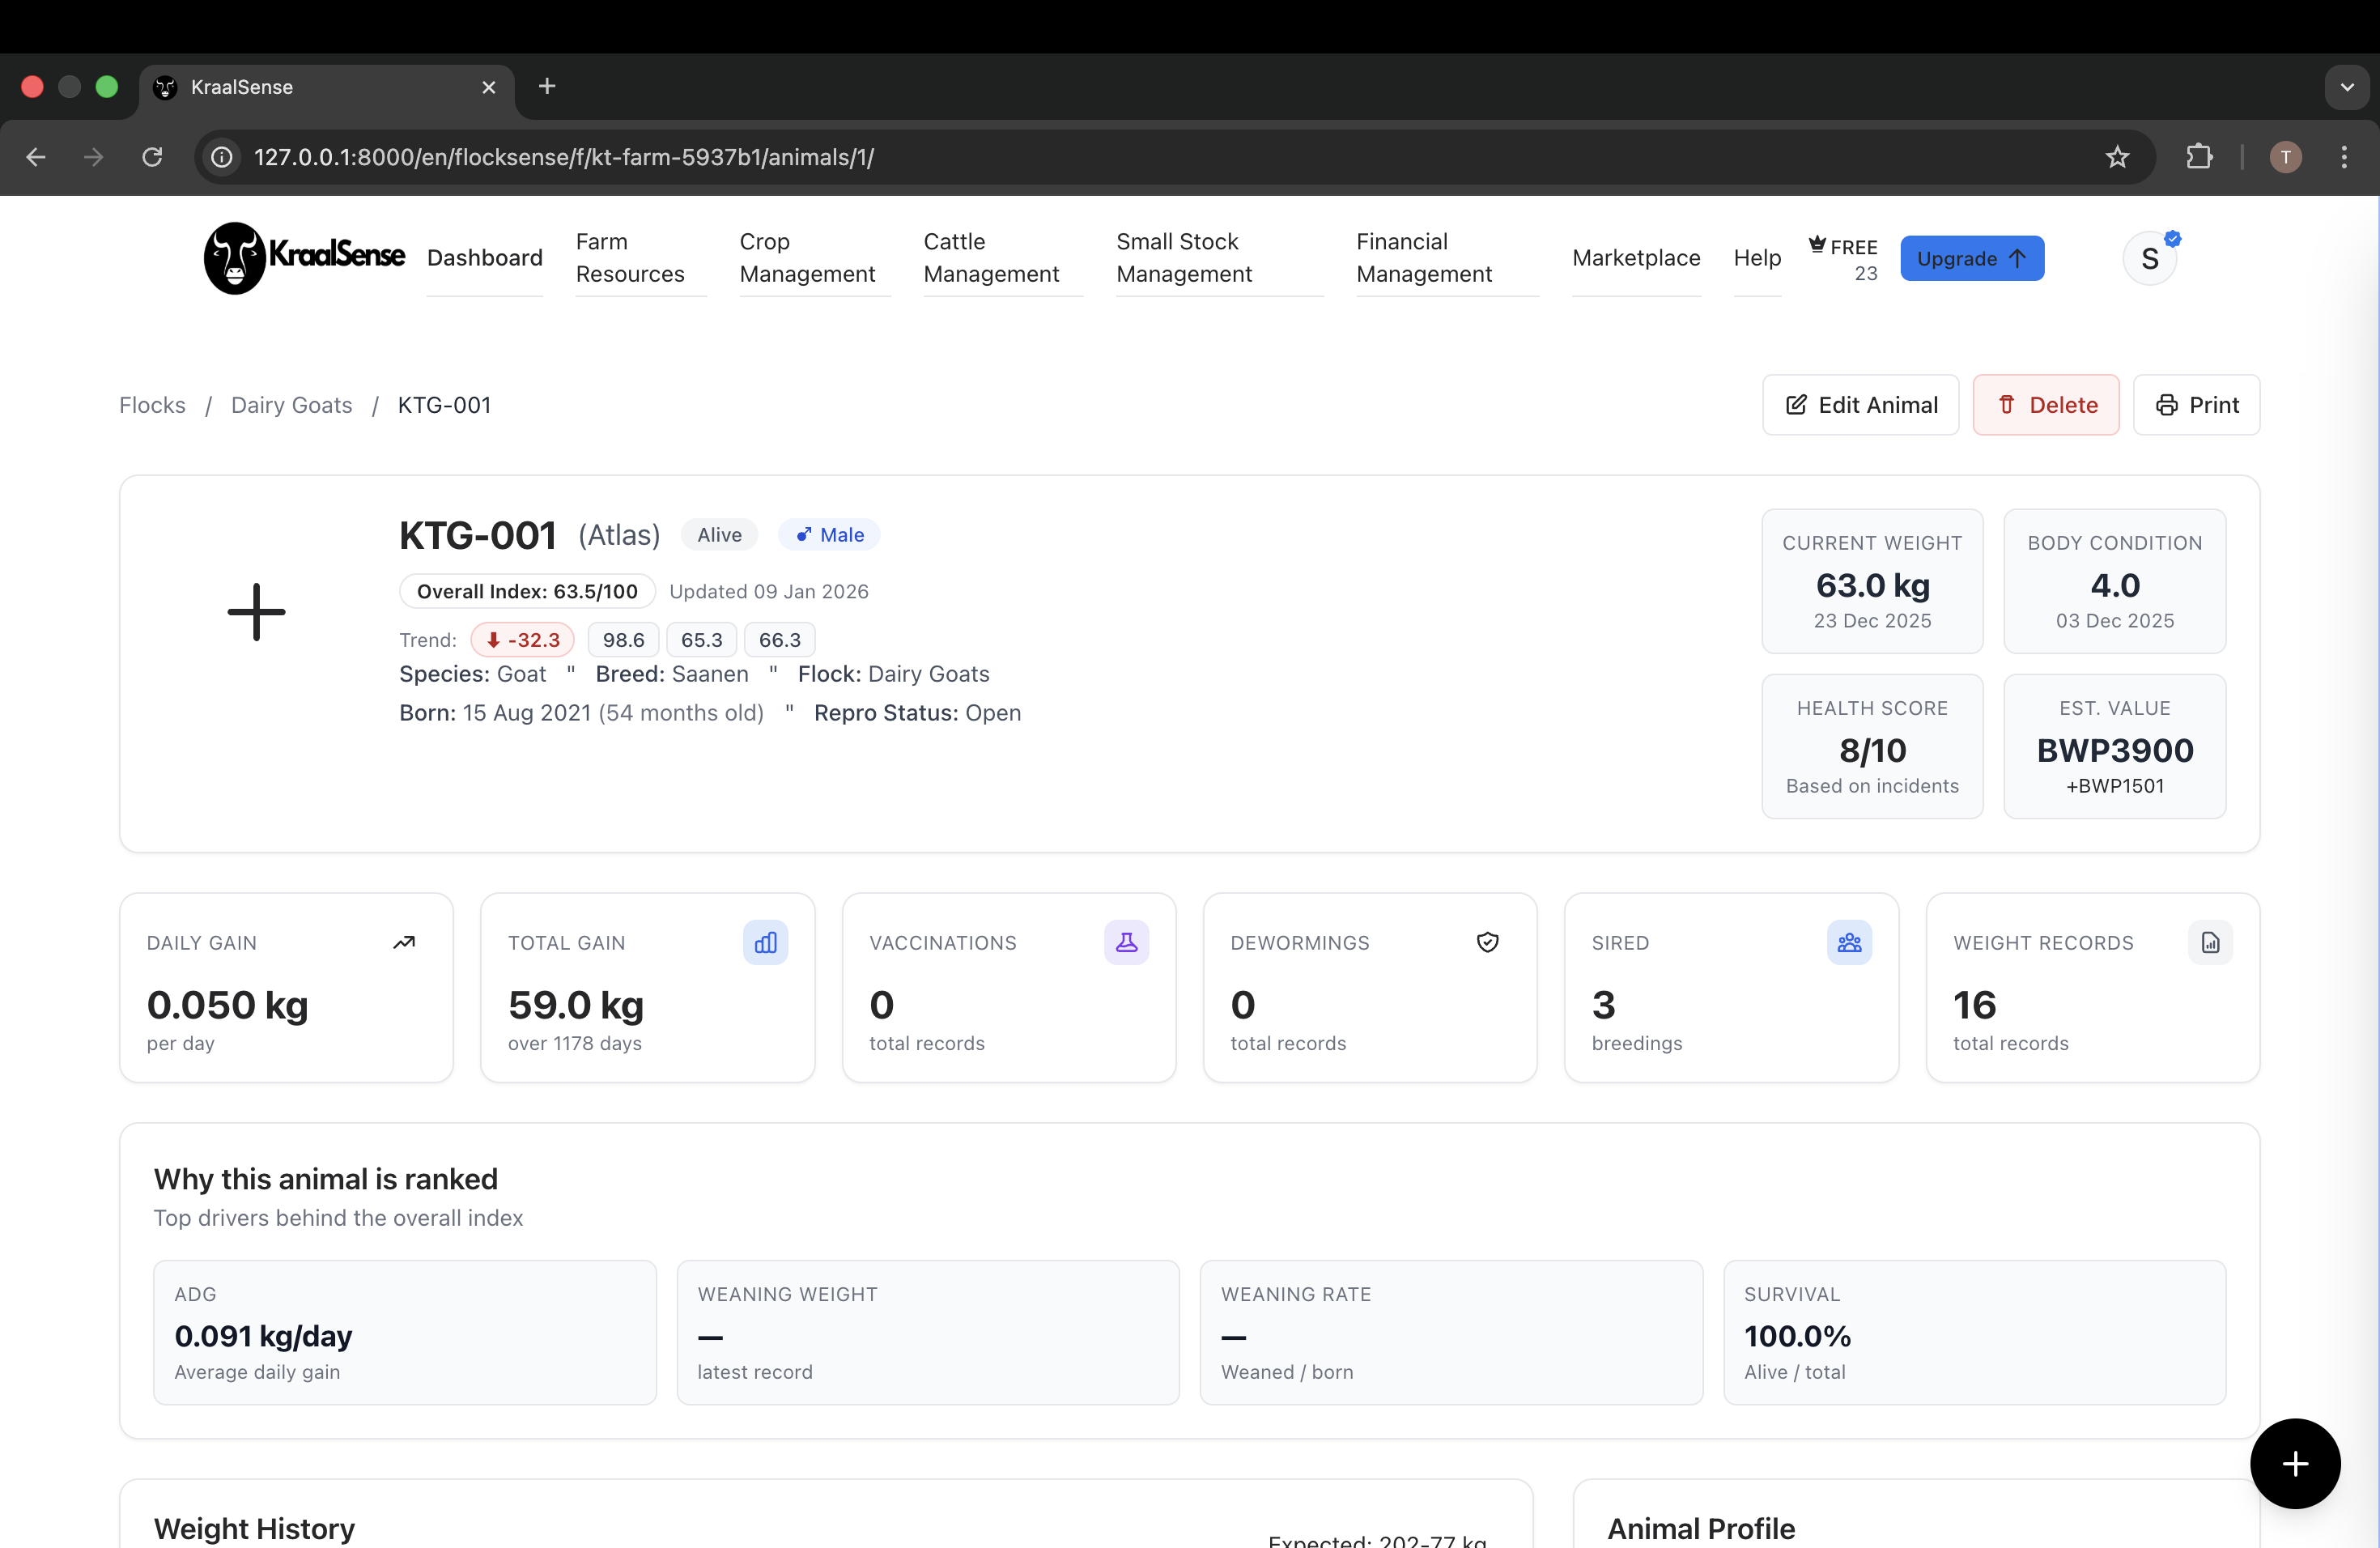Click the sired breedings group icon
This screenshot has height=1548, width=2380.
pos(1848,942)
